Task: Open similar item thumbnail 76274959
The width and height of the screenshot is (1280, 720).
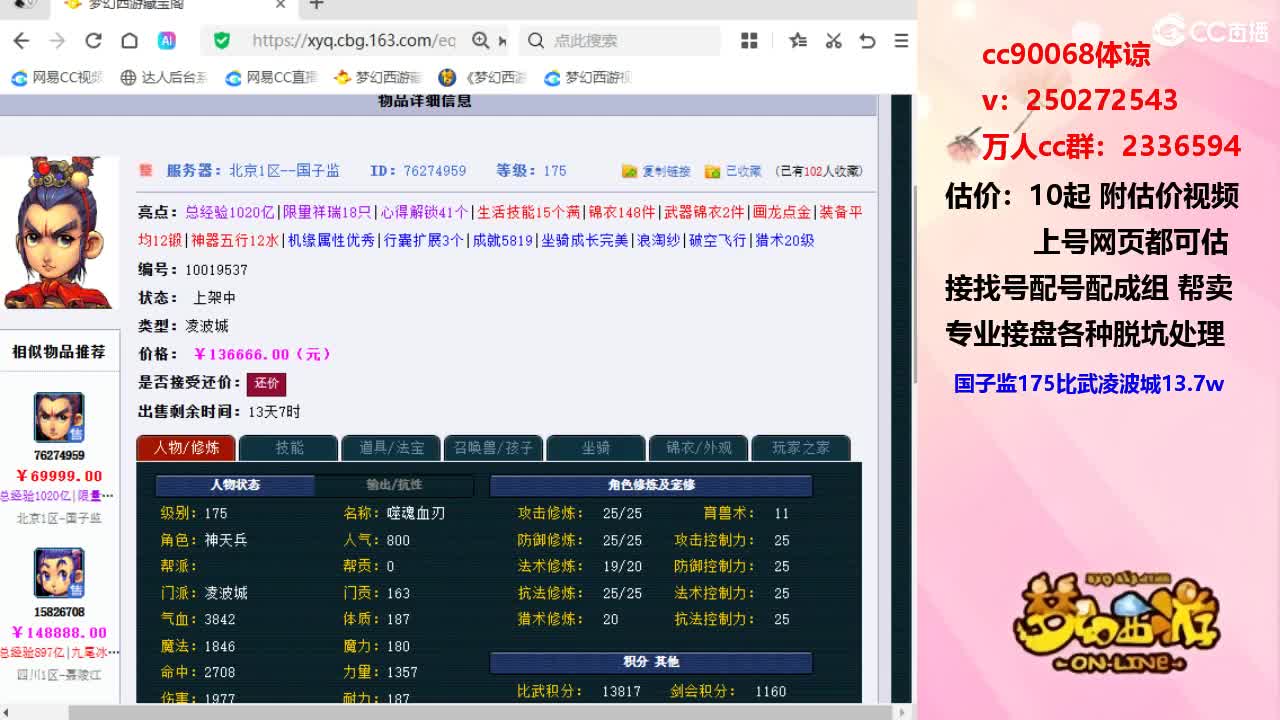Action: click(x=59, y=417)
